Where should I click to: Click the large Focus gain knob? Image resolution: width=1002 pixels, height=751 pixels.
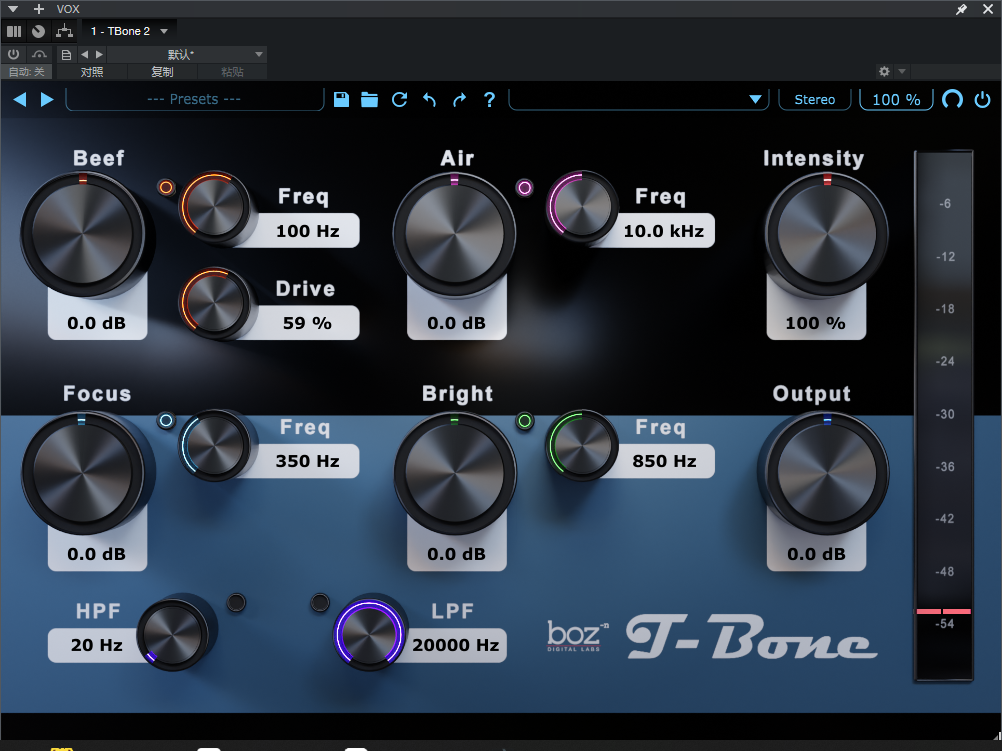coord(82,473)
